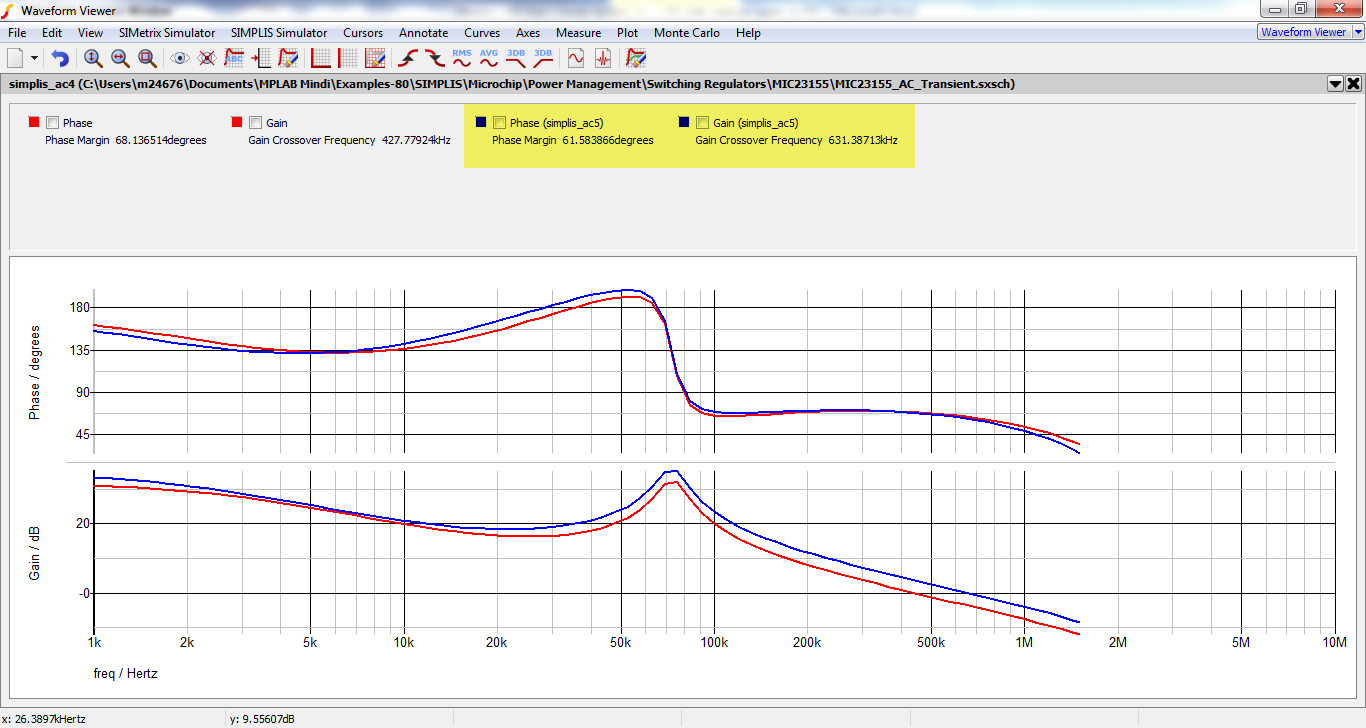The width and height of the screenshot is (1366, 728).
Task: Click the pulse spectrum icon
Action: (x=603, y=58)
